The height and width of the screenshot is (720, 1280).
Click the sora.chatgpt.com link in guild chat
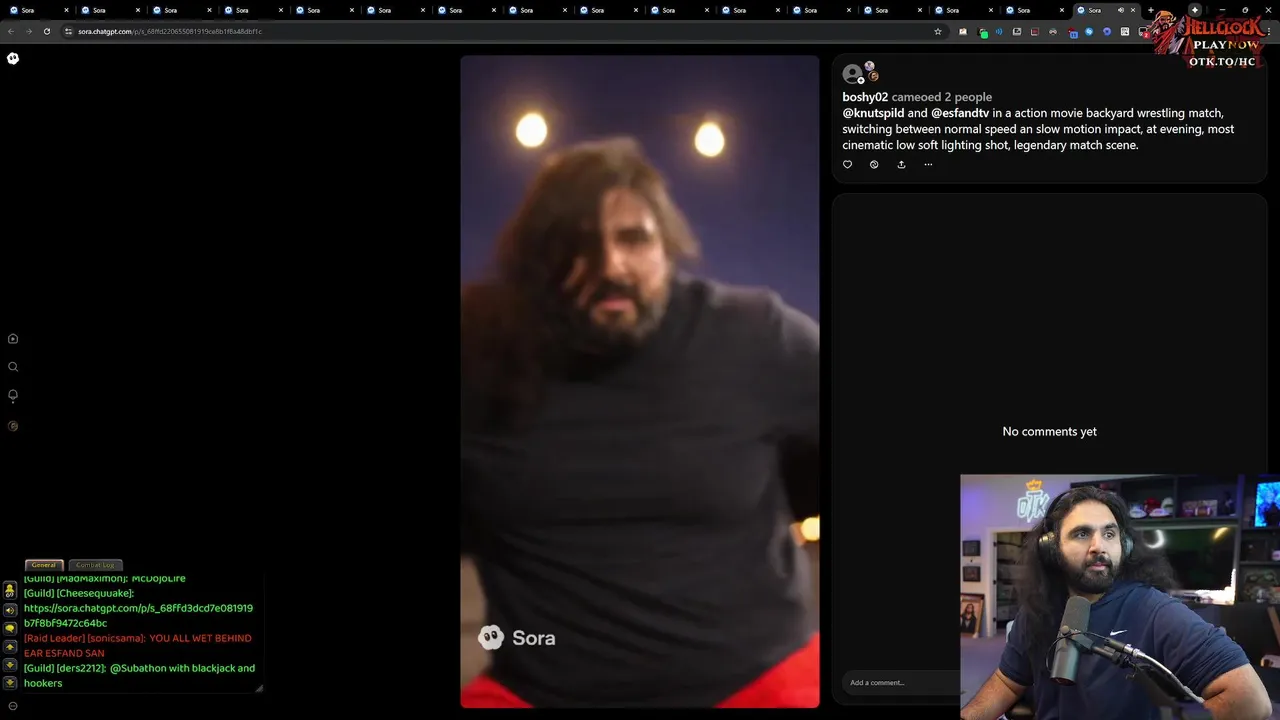(138, 616)
